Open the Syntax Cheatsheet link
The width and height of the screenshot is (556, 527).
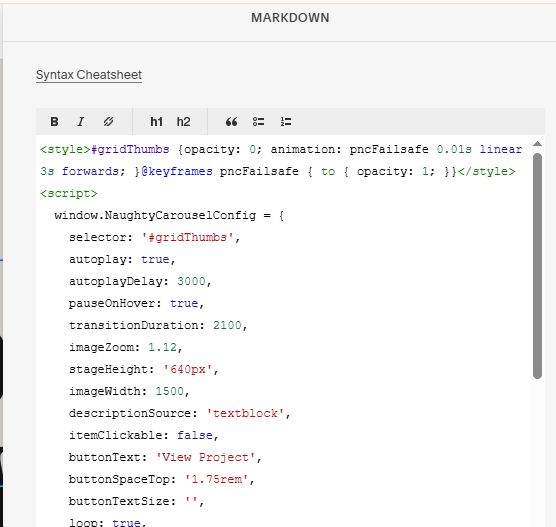(x=89, y=75)
